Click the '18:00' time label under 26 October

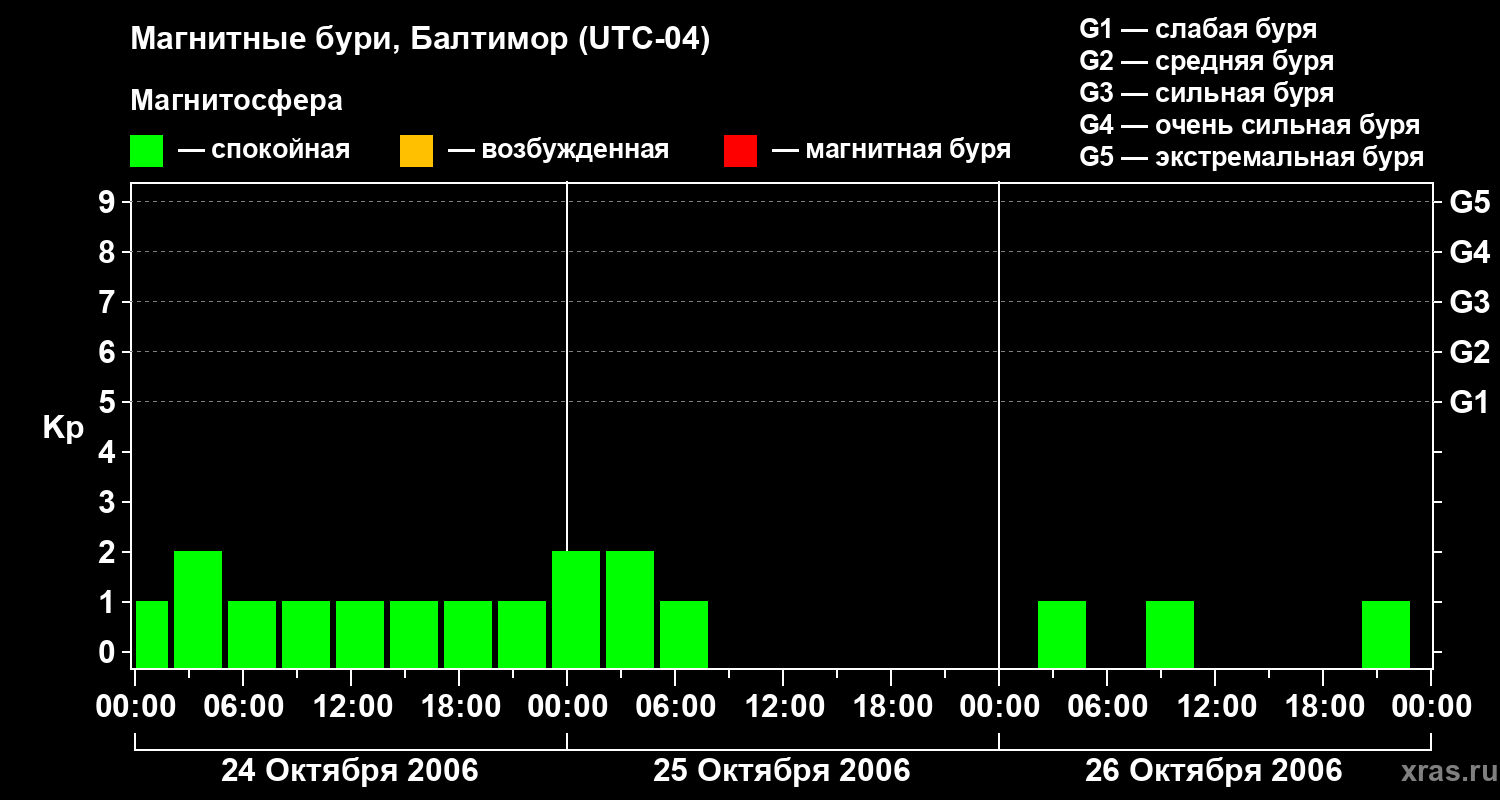click(x=1323, y=707)
